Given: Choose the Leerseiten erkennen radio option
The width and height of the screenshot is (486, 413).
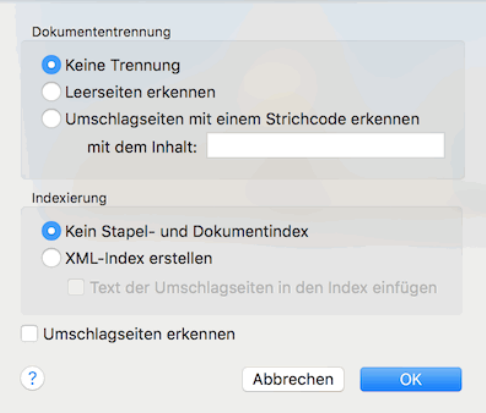Looking at the screenshot, I should 51,92.
